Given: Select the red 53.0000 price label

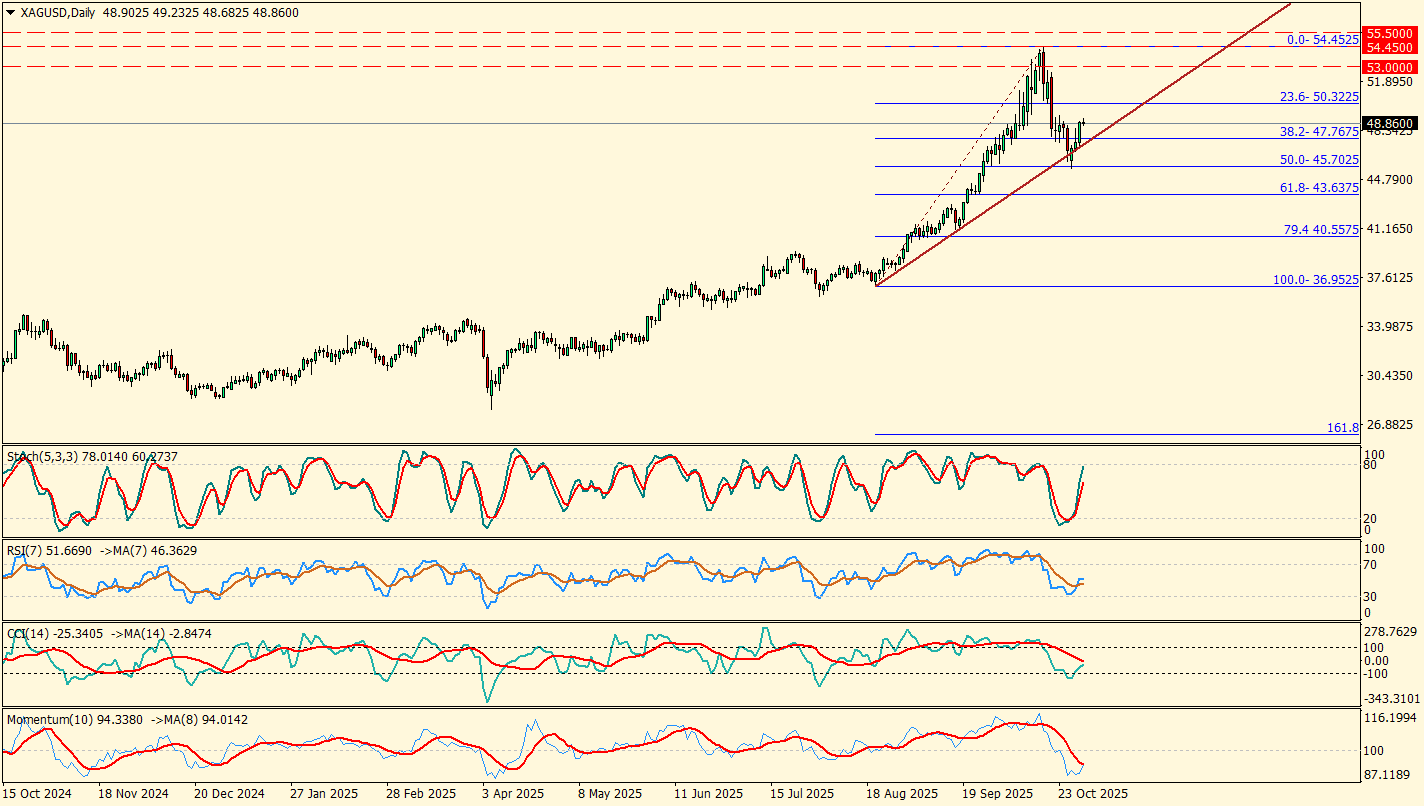Looking at the screenshot, I should click(x=1389, y=67).
